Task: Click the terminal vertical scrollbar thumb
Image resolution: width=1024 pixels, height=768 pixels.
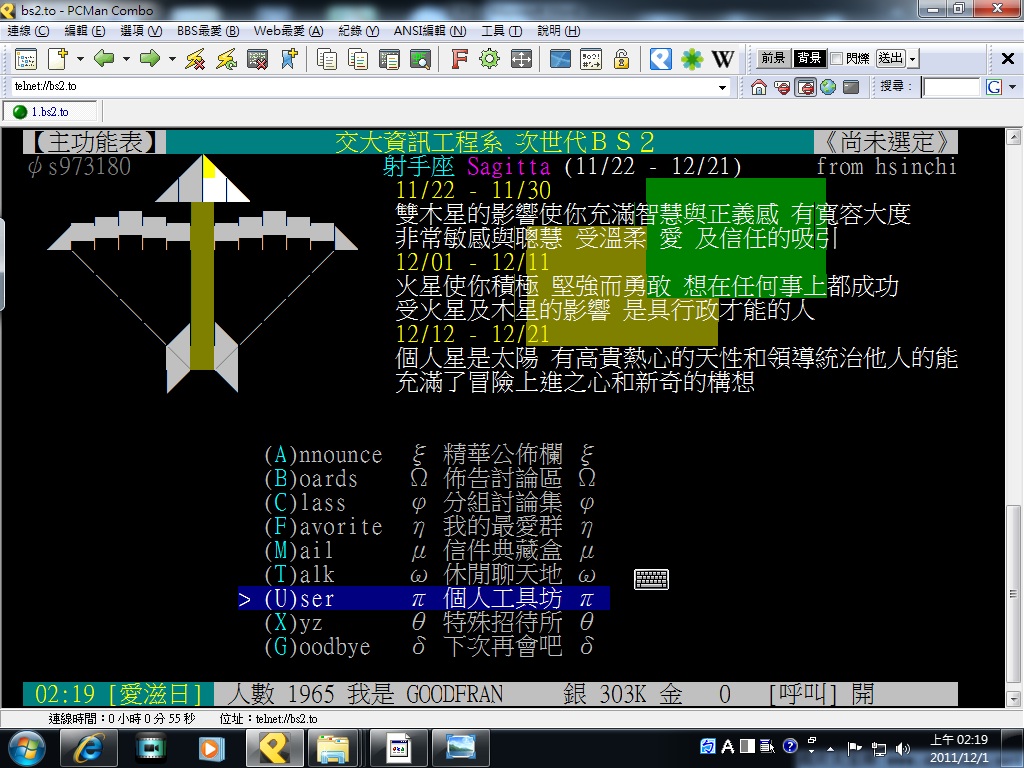Action: pos(1014,596)
